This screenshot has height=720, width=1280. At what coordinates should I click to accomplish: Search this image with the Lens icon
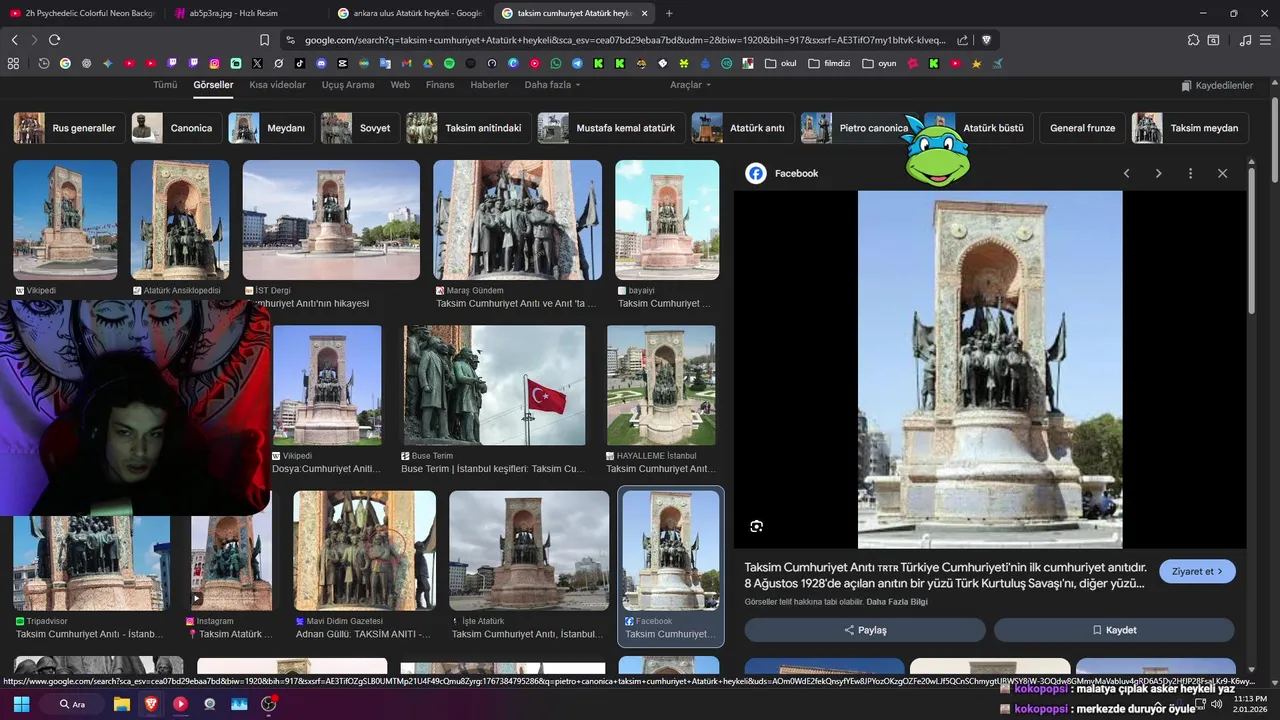click(756, 526)
